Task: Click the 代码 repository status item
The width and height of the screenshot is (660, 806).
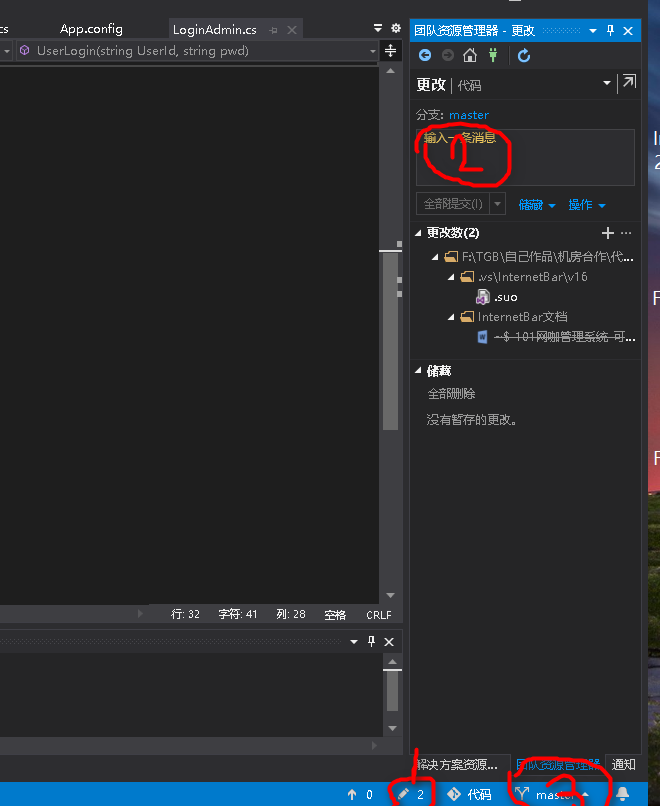Action: [469, 795]
